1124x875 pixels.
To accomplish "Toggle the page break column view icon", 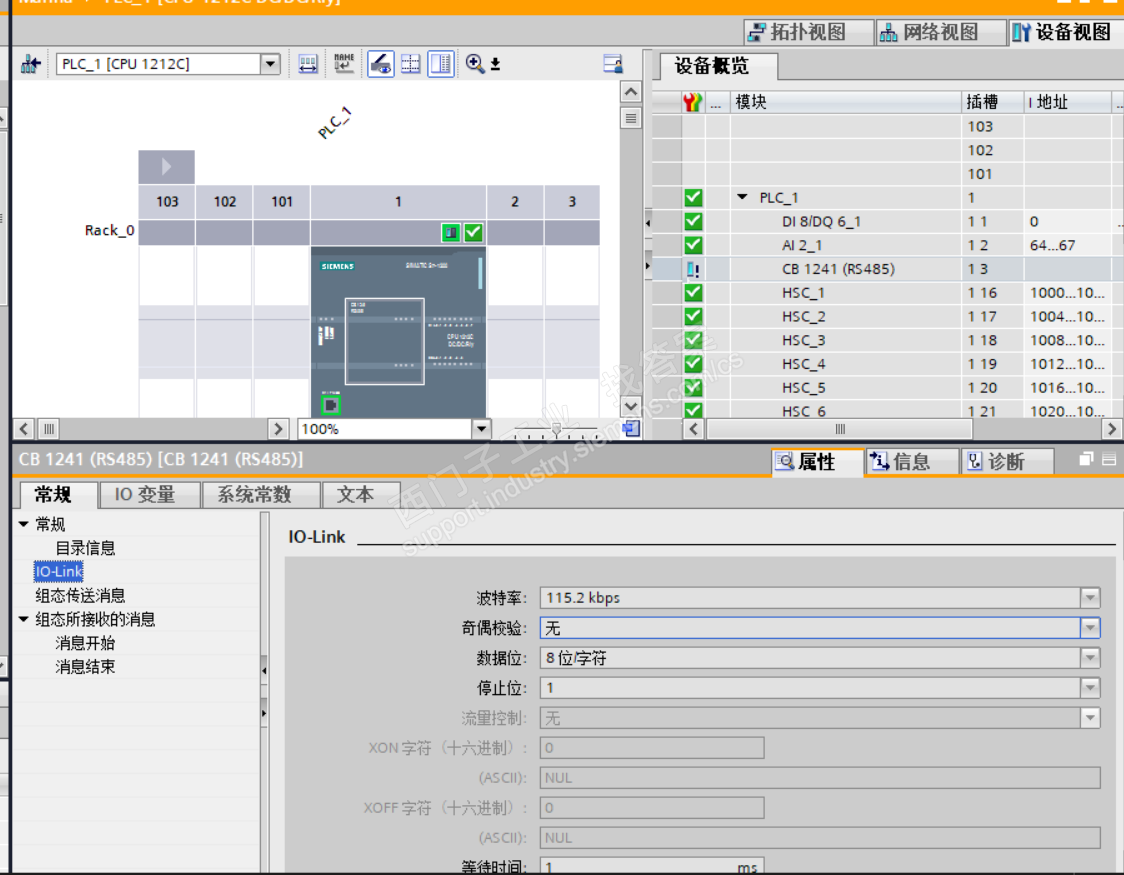I will point(441,64).
